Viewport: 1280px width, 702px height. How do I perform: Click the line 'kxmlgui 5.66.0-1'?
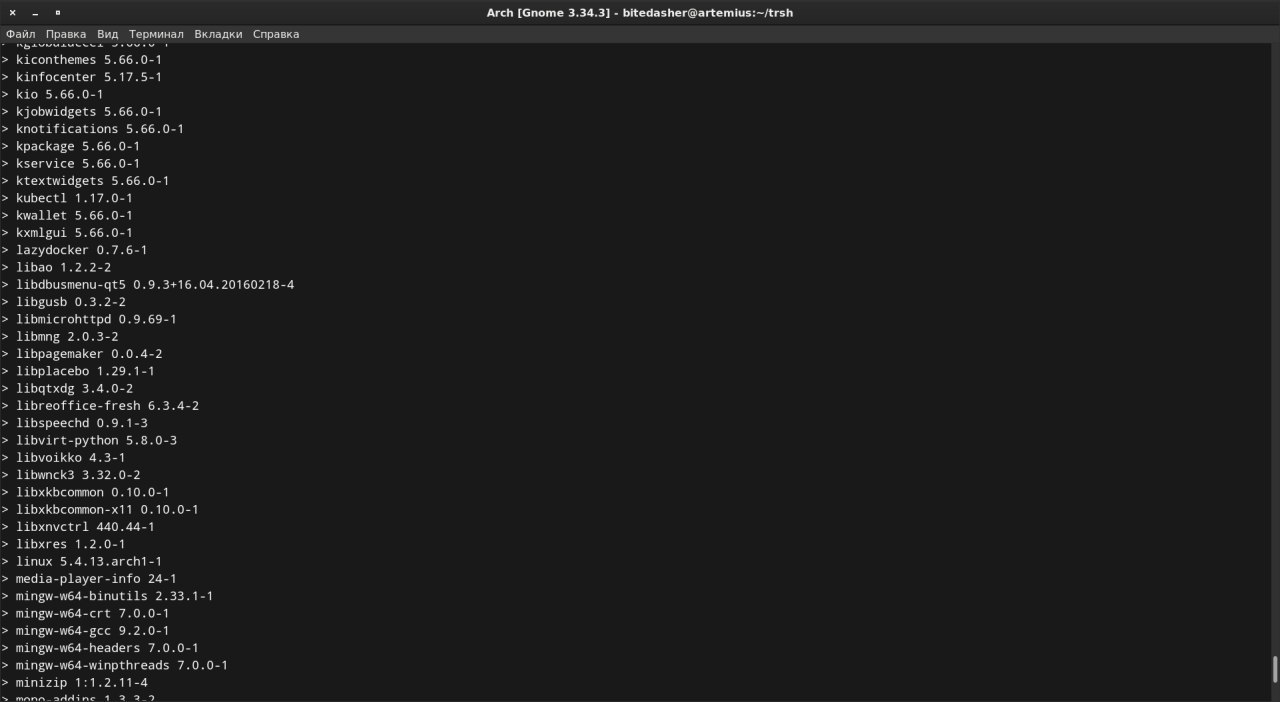74,233
